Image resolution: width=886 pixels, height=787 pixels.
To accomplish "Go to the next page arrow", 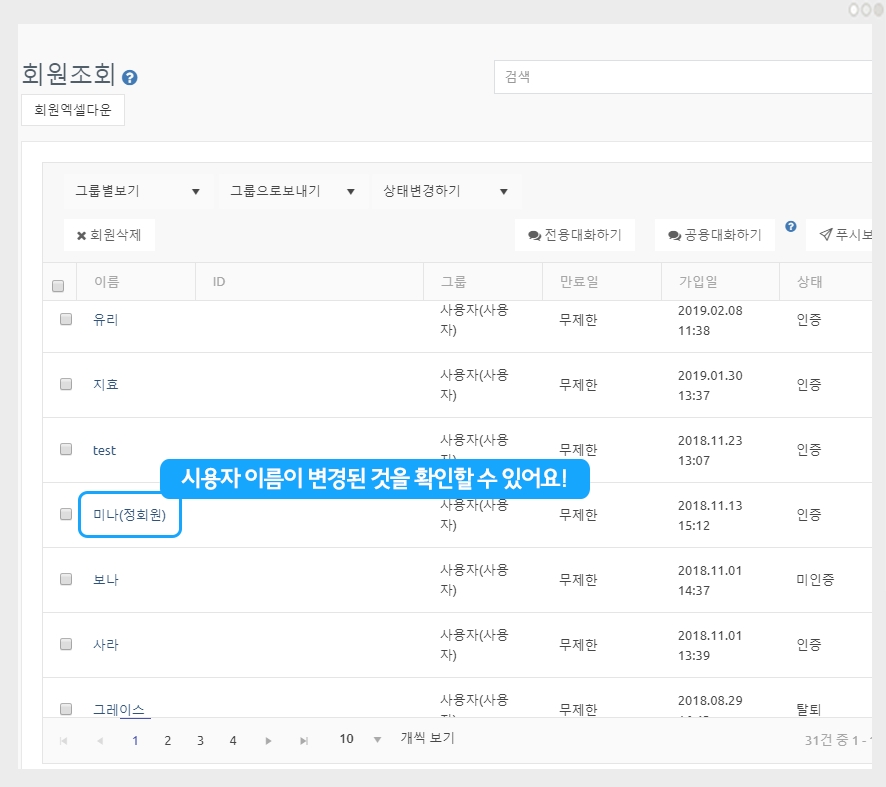I will 268,741.
